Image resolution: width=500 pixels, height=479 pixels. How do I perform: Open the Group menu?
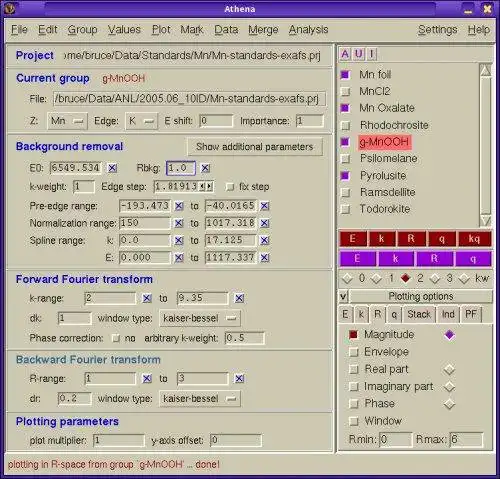tap(82, 30)
